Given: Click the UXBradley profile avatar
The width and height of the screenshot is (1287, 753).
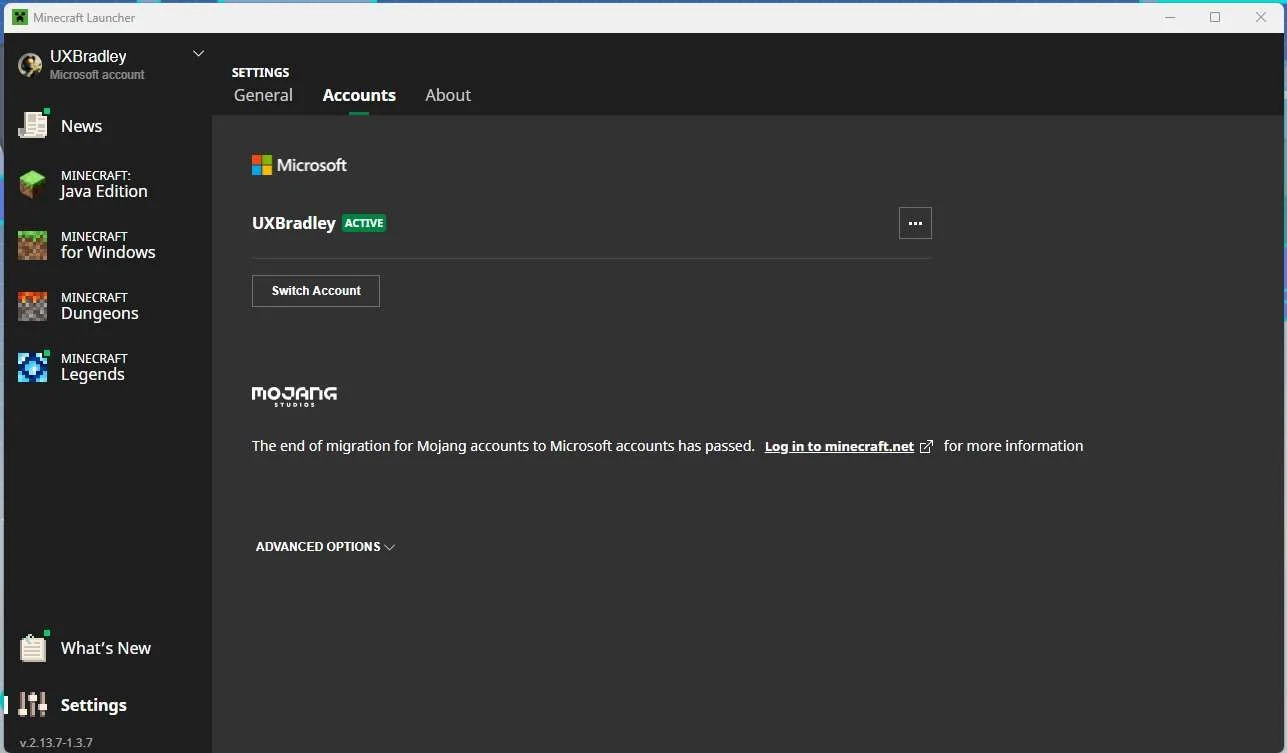Looking at the screenshot, I should pos(30,65).
